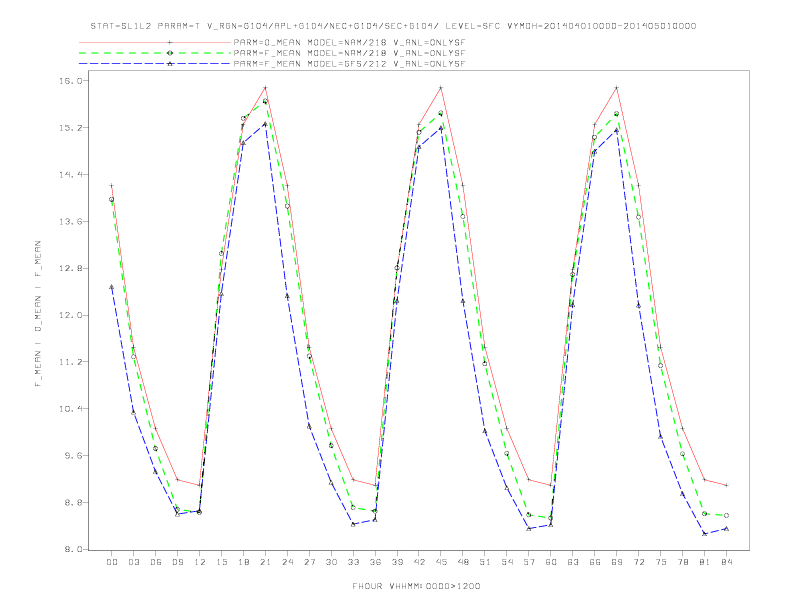792x612 pixels.
Task: Click x-axis tick label 18
Action: point(243,562)
